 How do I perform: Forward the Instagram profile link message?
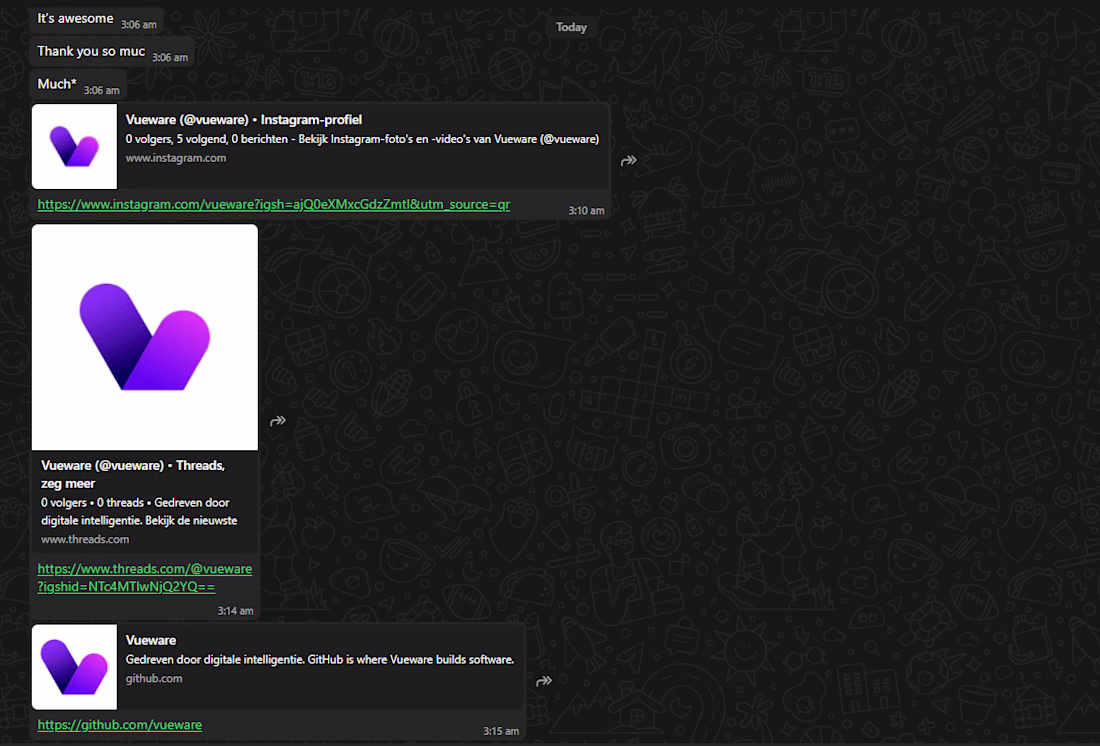click(x=629, y=161)
